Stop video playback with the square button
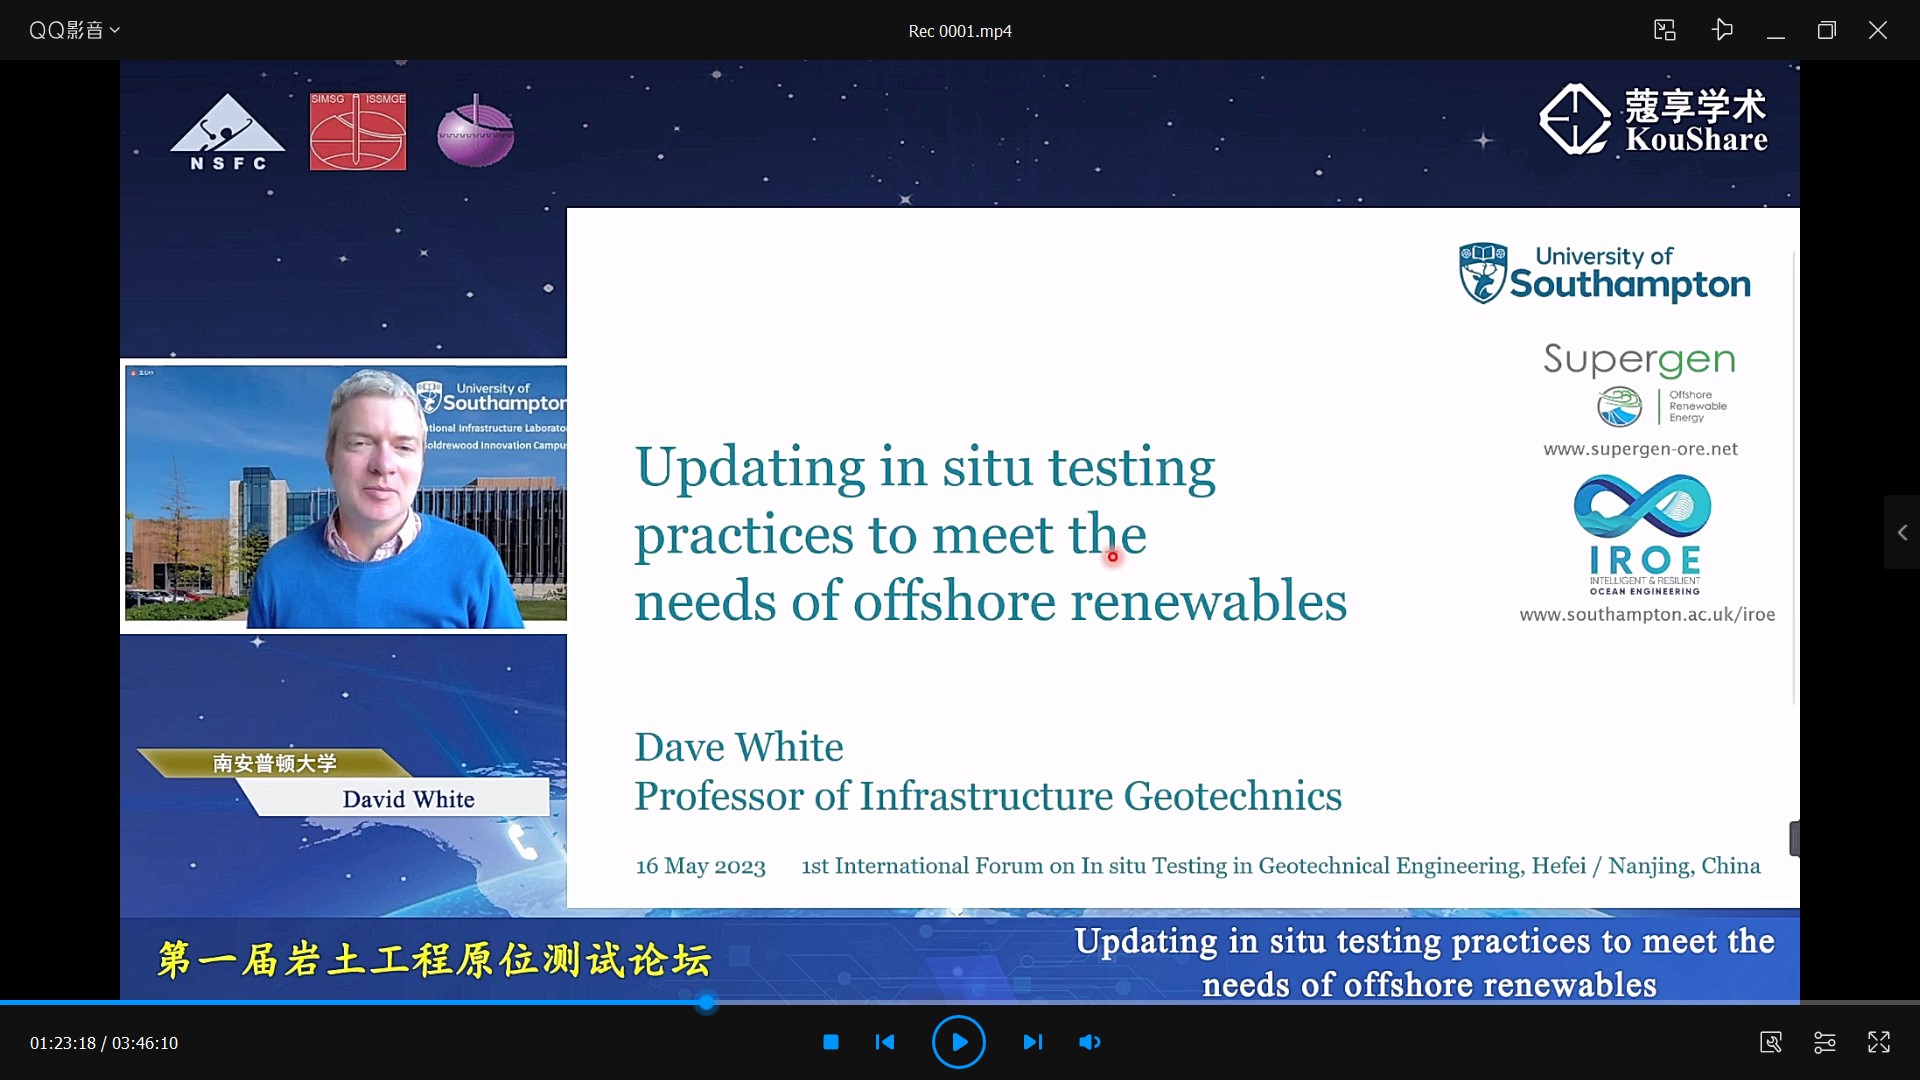This screenshot has height=1080, width=1920. click(x=830, y=1042)
